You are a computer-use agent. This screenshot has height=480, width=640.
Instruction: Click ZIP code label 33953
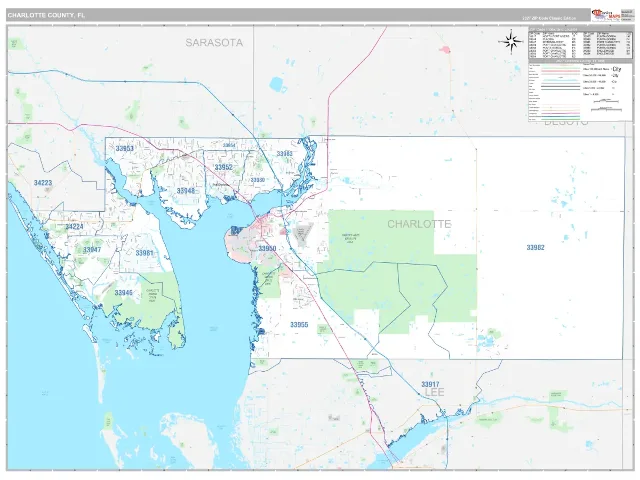124,148
